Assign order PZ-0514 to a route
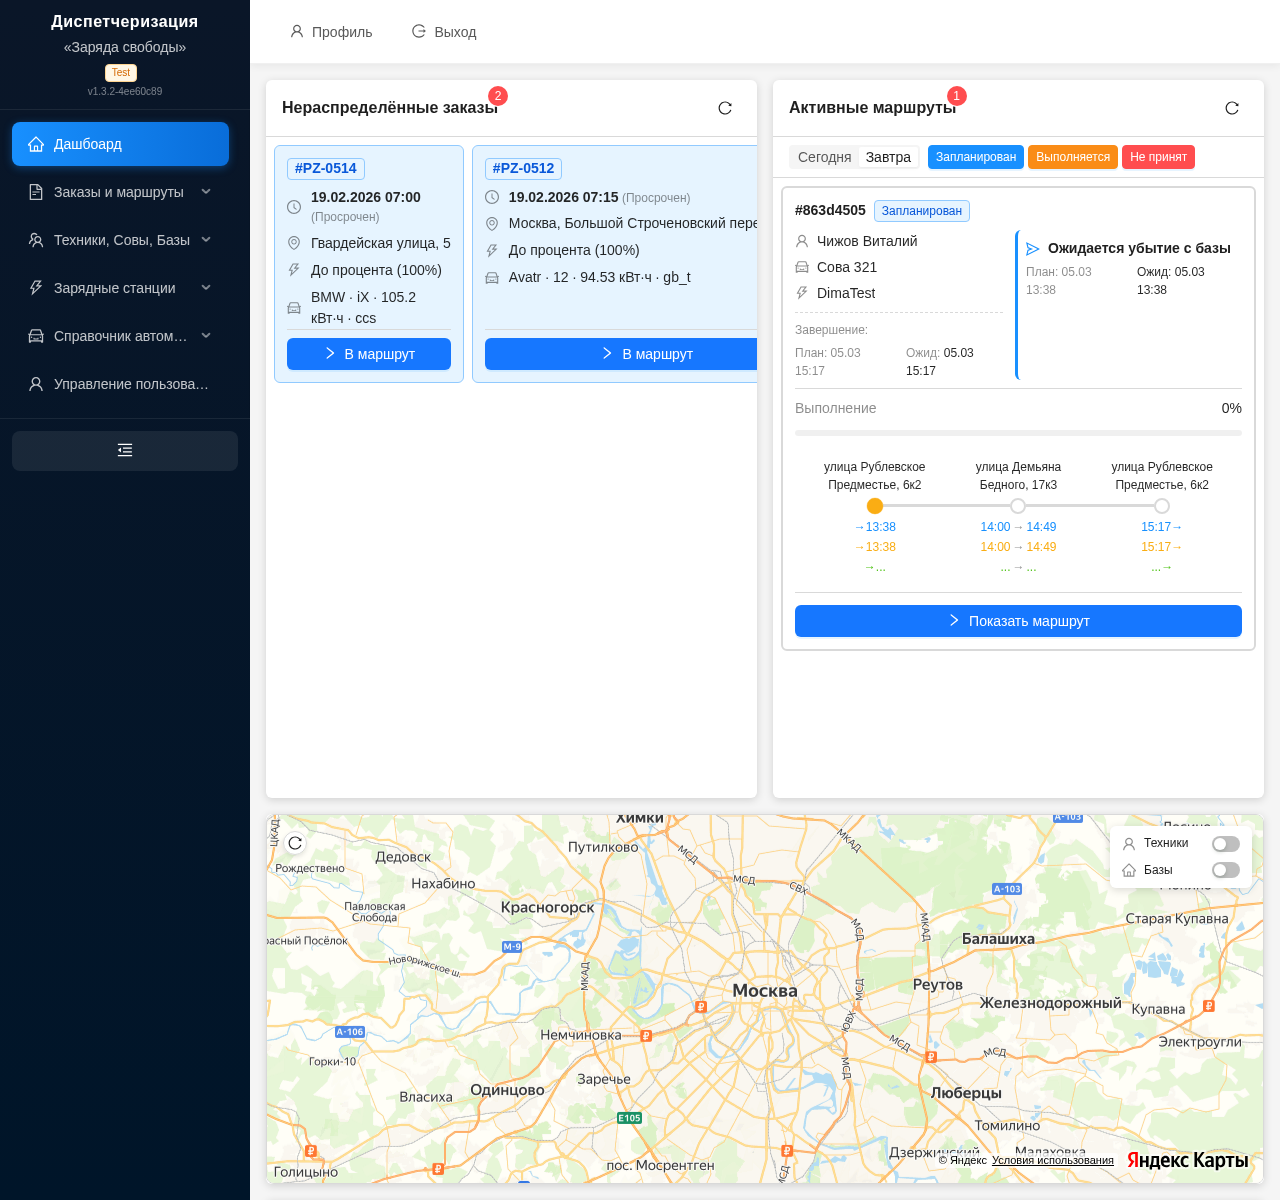Viewport: 1280px width, 1200px height. 369,354
